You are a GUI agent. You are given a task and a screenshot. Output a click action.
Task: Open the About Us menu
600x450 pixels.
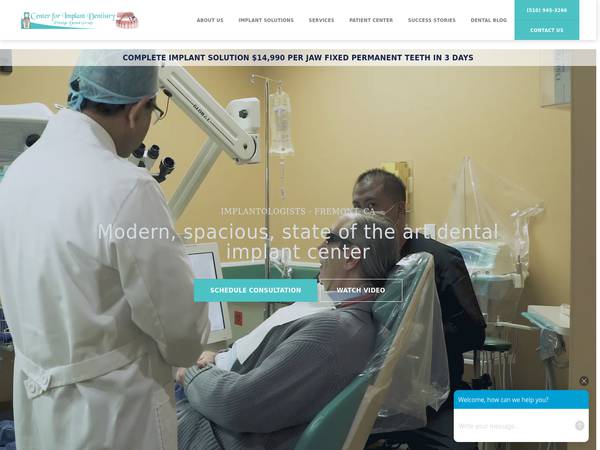click(210, 20)
